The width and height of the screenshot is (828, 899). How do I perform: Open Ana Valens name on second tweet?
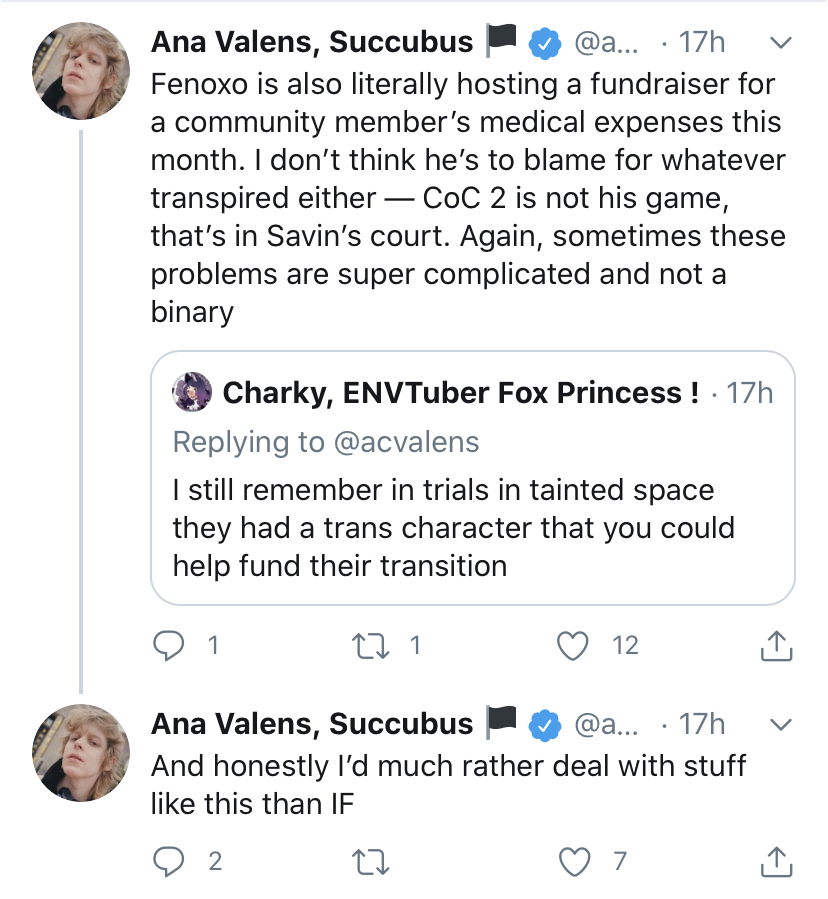point(312,724)
